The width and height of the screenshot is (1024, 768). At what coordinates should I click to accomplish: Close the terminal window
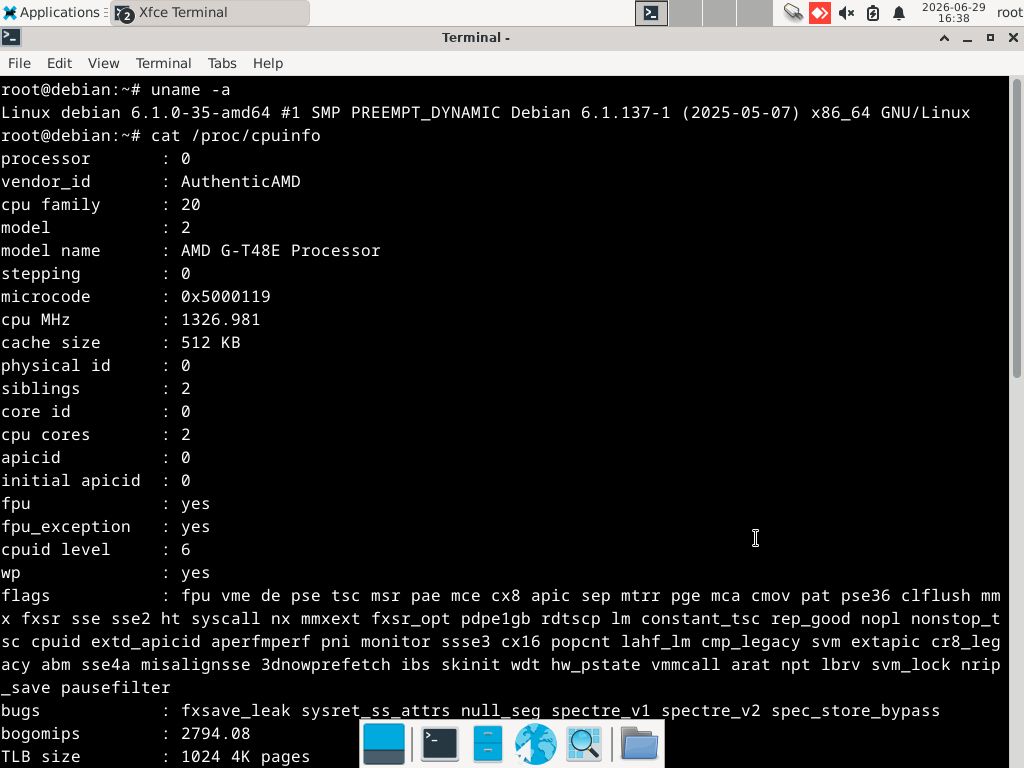[1013, 38]
